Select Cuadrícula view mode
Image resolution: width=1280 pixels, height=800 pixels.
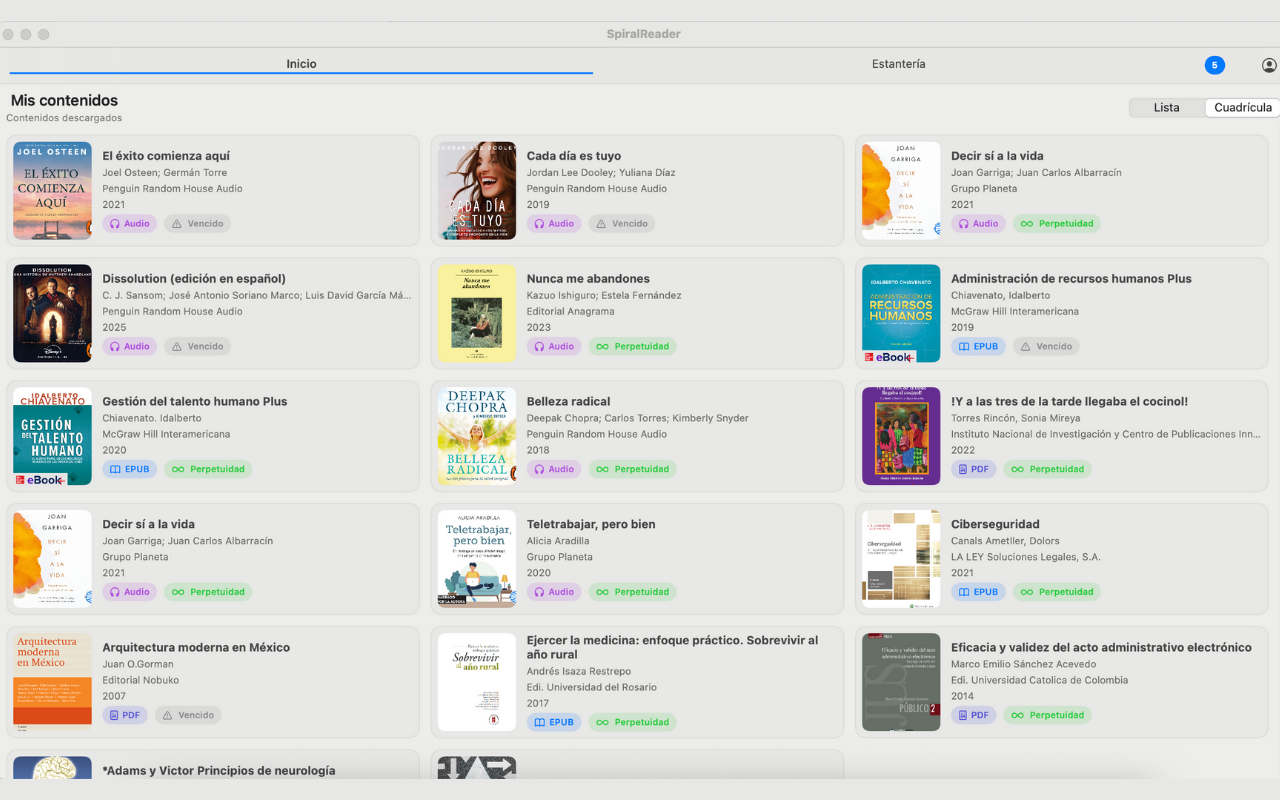pos(1243,108)
